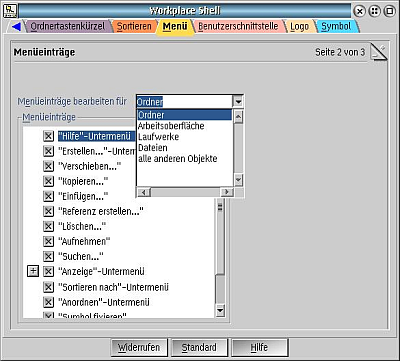Select the Menü tab
This screenshot has width=400, height=361.
point(175,26)
